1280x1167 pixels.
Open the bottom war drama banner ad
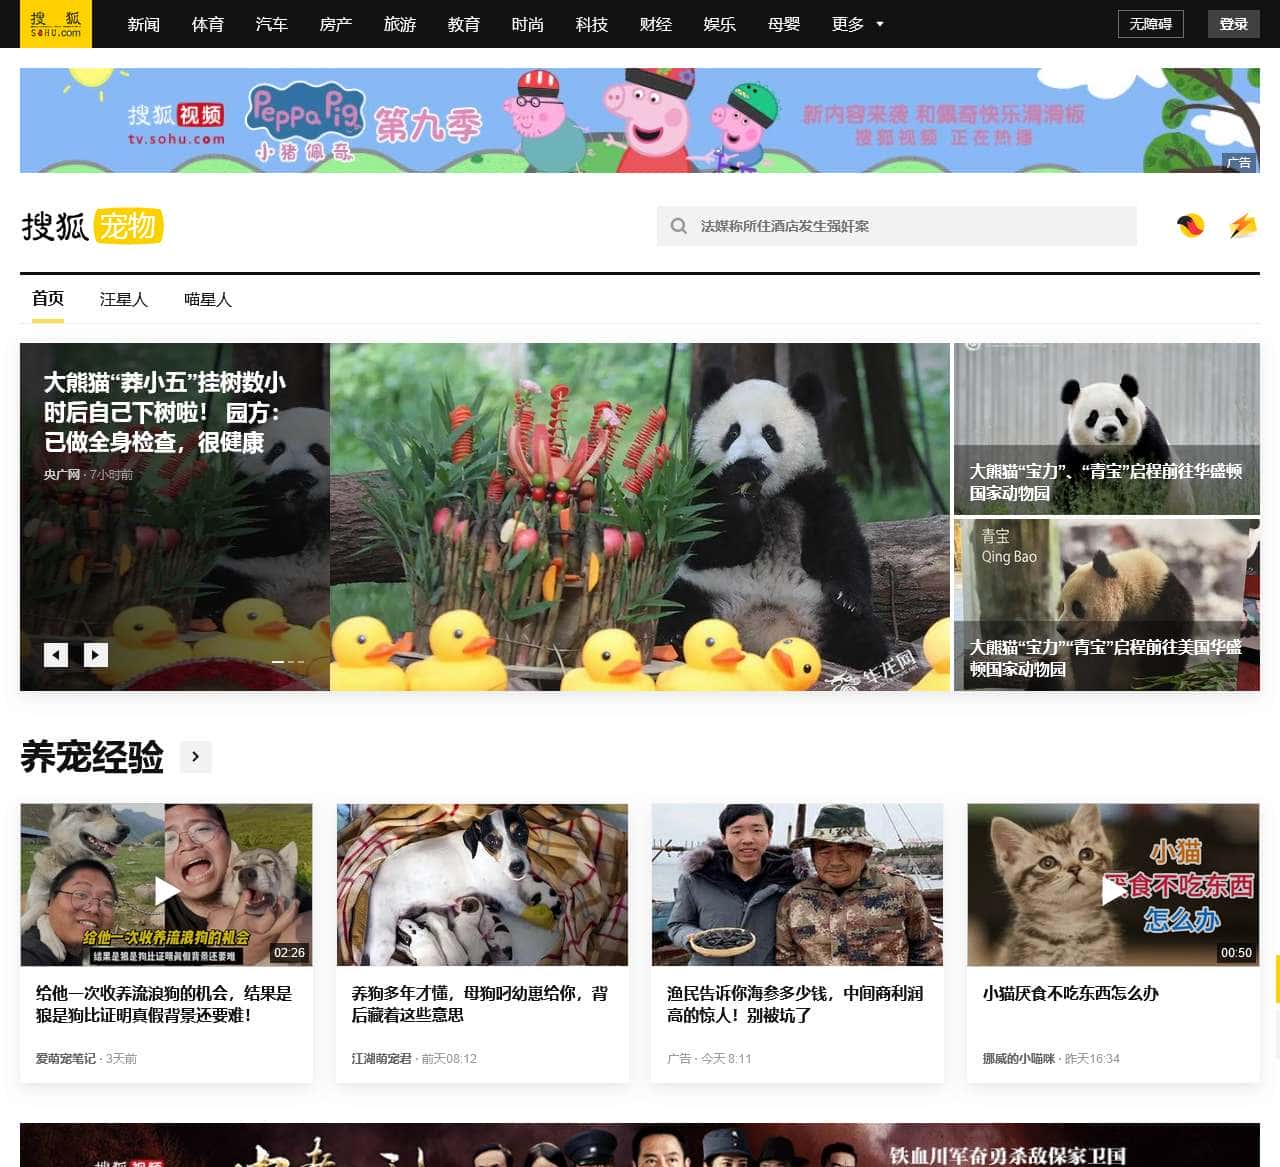tap(640, 1145)
